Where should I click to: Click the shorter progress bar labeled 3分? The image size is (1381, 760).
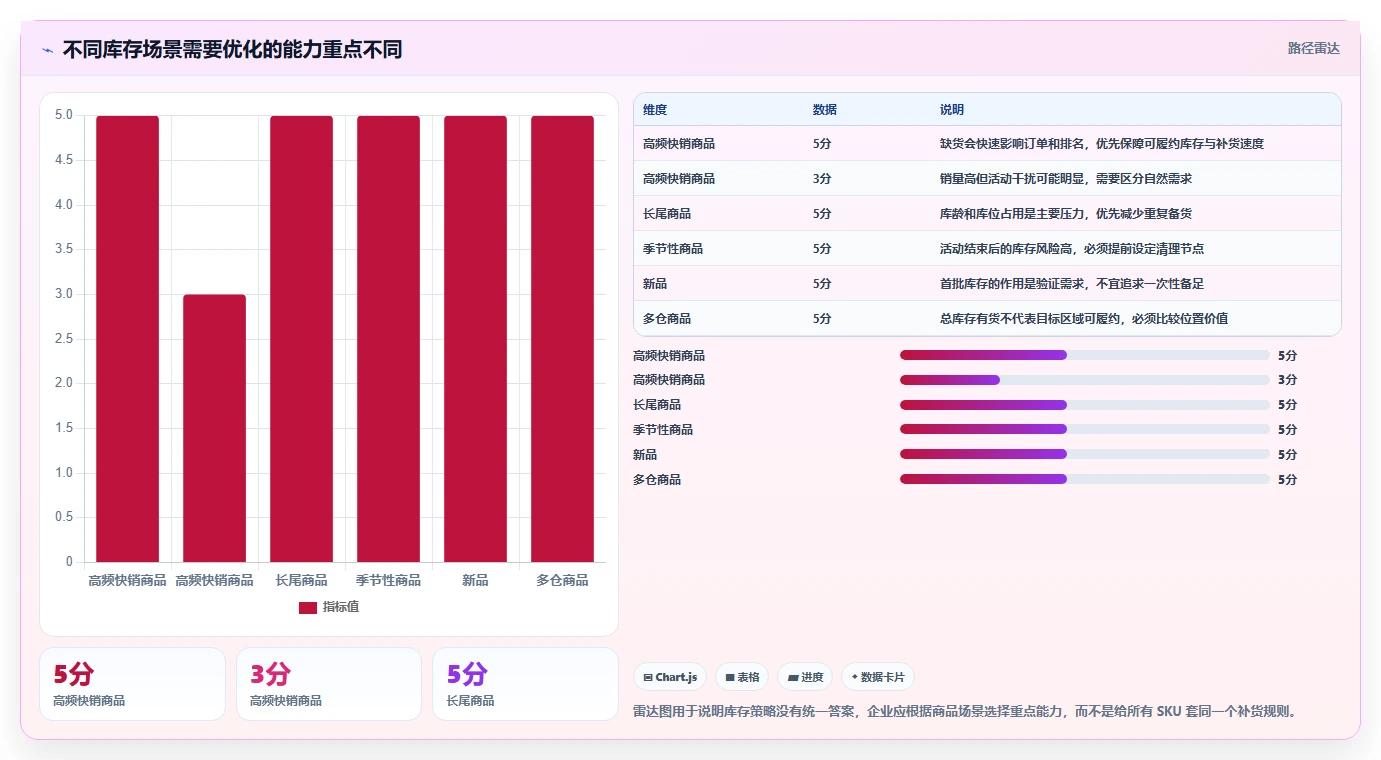[x=1085, y=380]
